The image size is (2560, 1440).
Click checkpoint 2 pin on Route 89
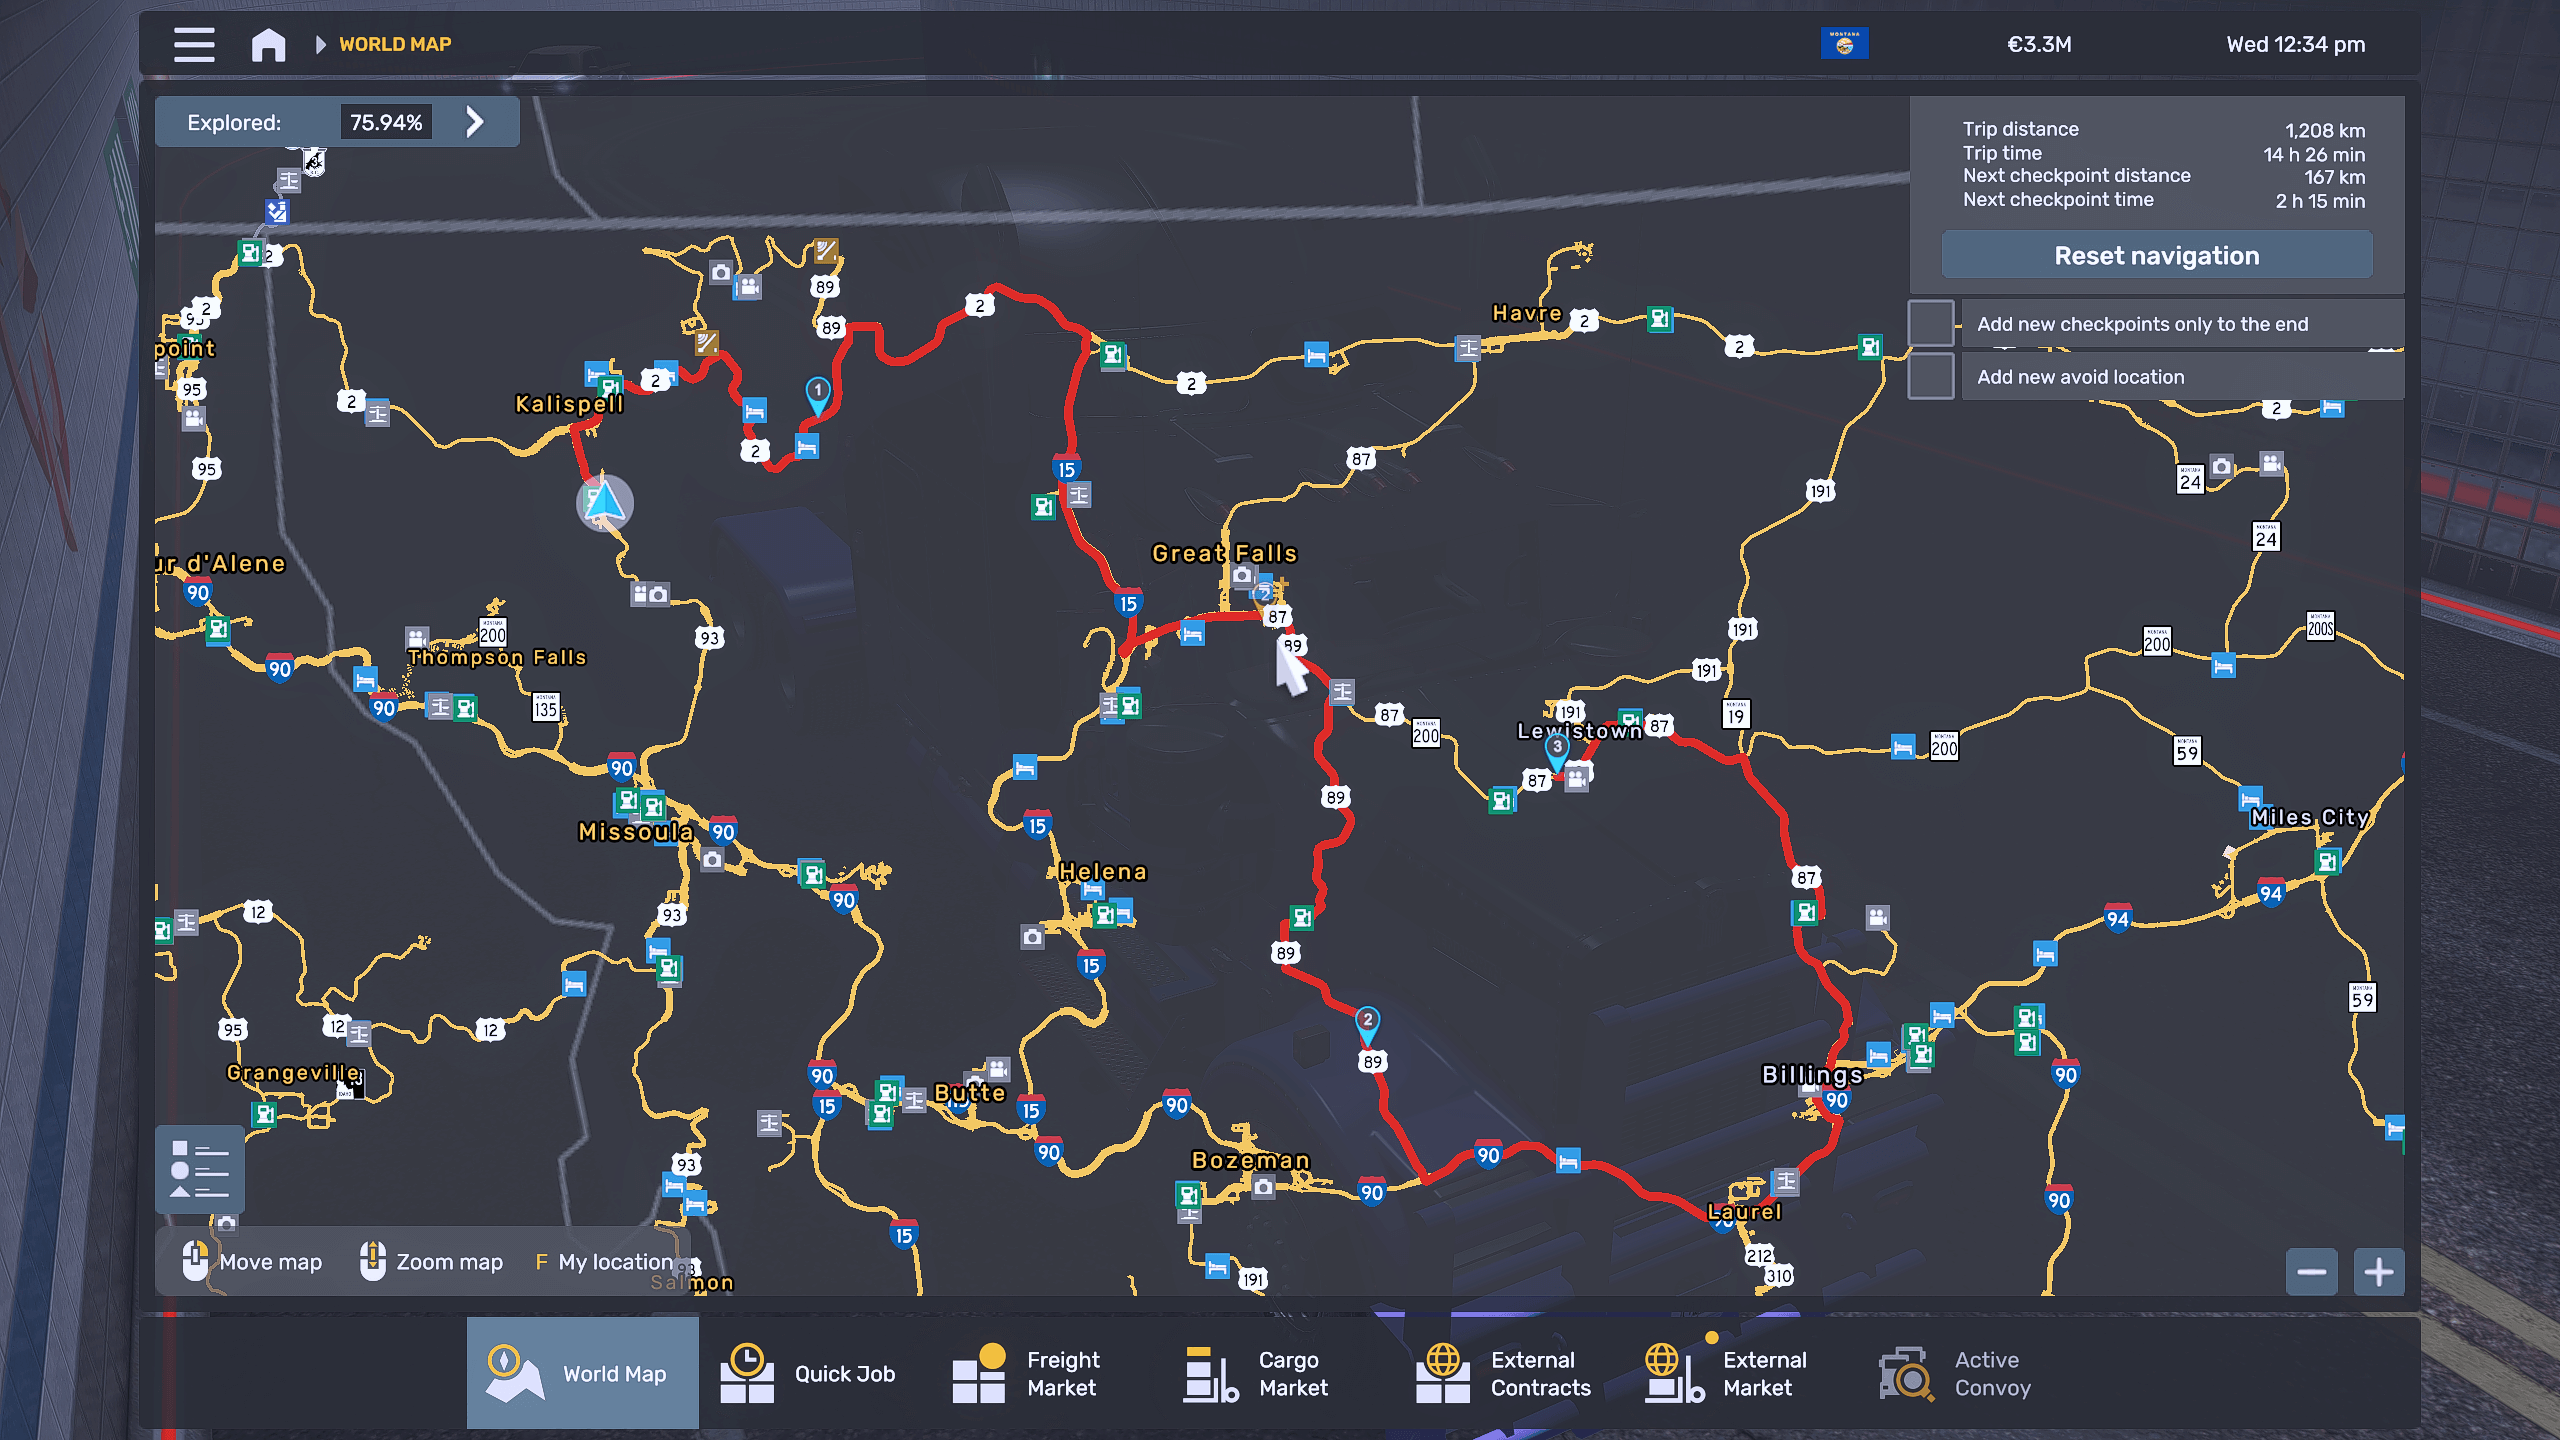coord(1367,1022)
